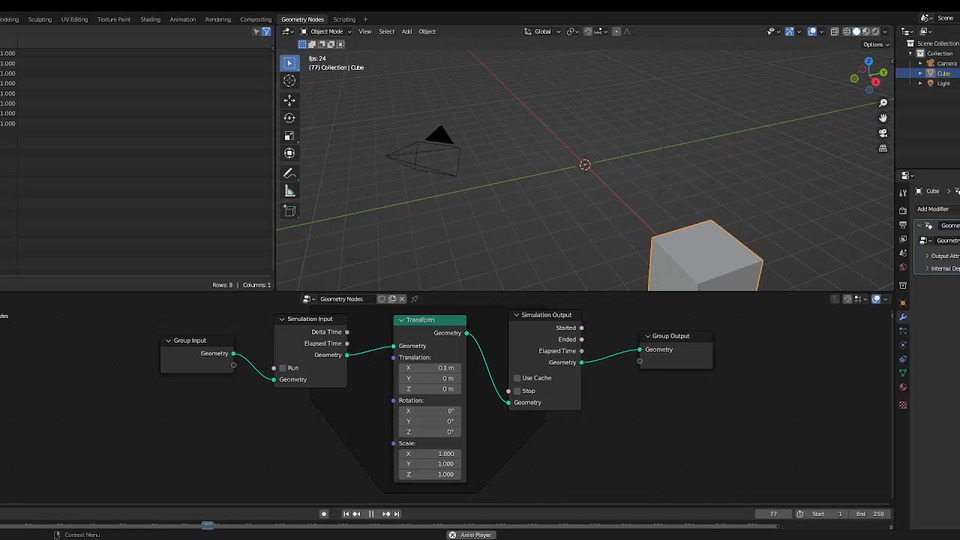Toggle viewport overlays button
Screen dimensions: 960x540
812,32
